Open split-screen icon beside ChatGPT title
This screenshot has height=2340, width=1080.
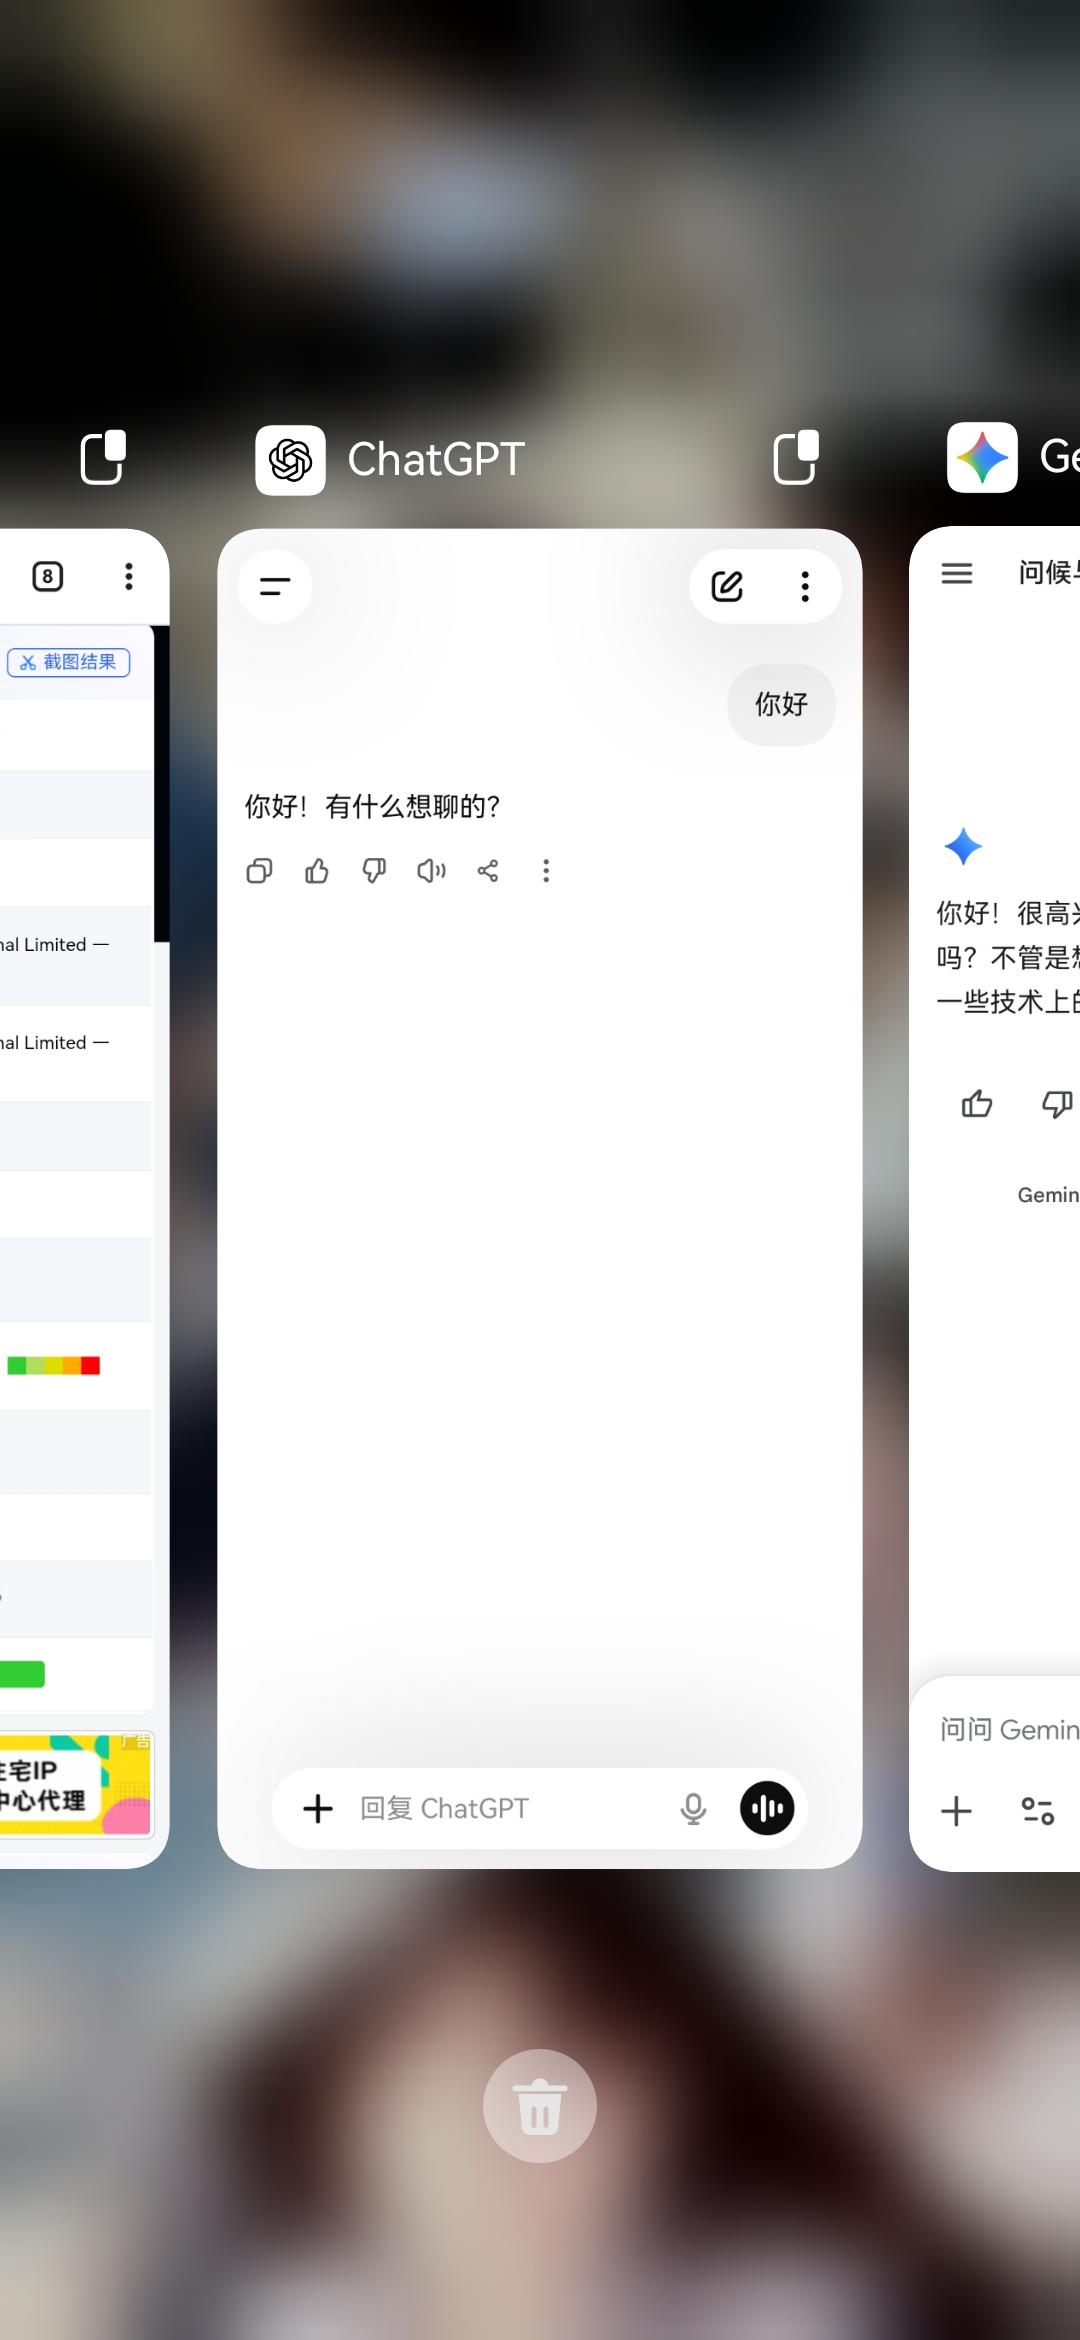(x=796, y=458)
